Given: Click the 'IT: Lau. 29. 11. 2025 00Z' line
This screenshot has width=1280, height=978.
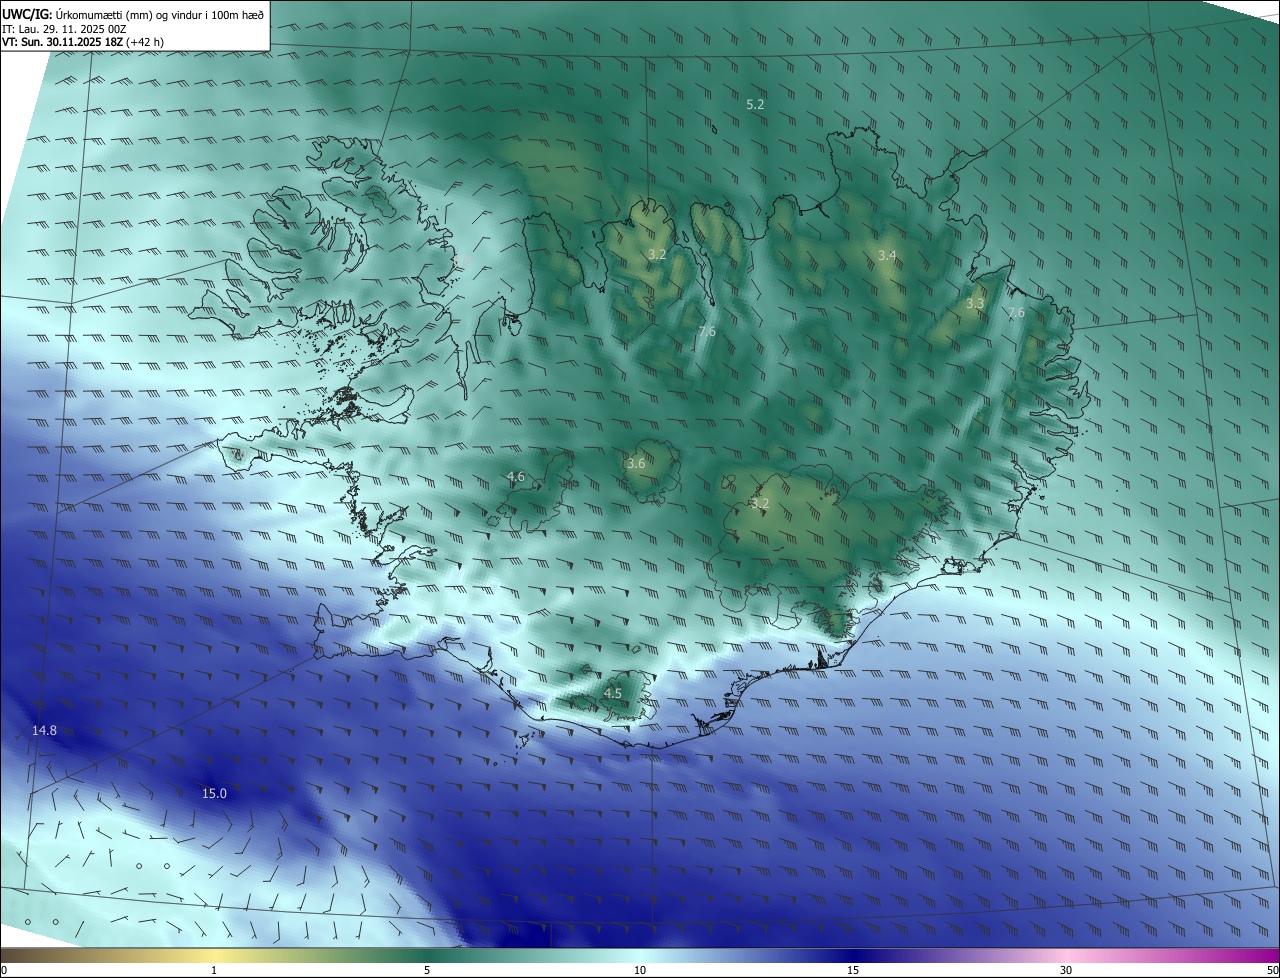Looking at the screenshot, I should [64, 29].
